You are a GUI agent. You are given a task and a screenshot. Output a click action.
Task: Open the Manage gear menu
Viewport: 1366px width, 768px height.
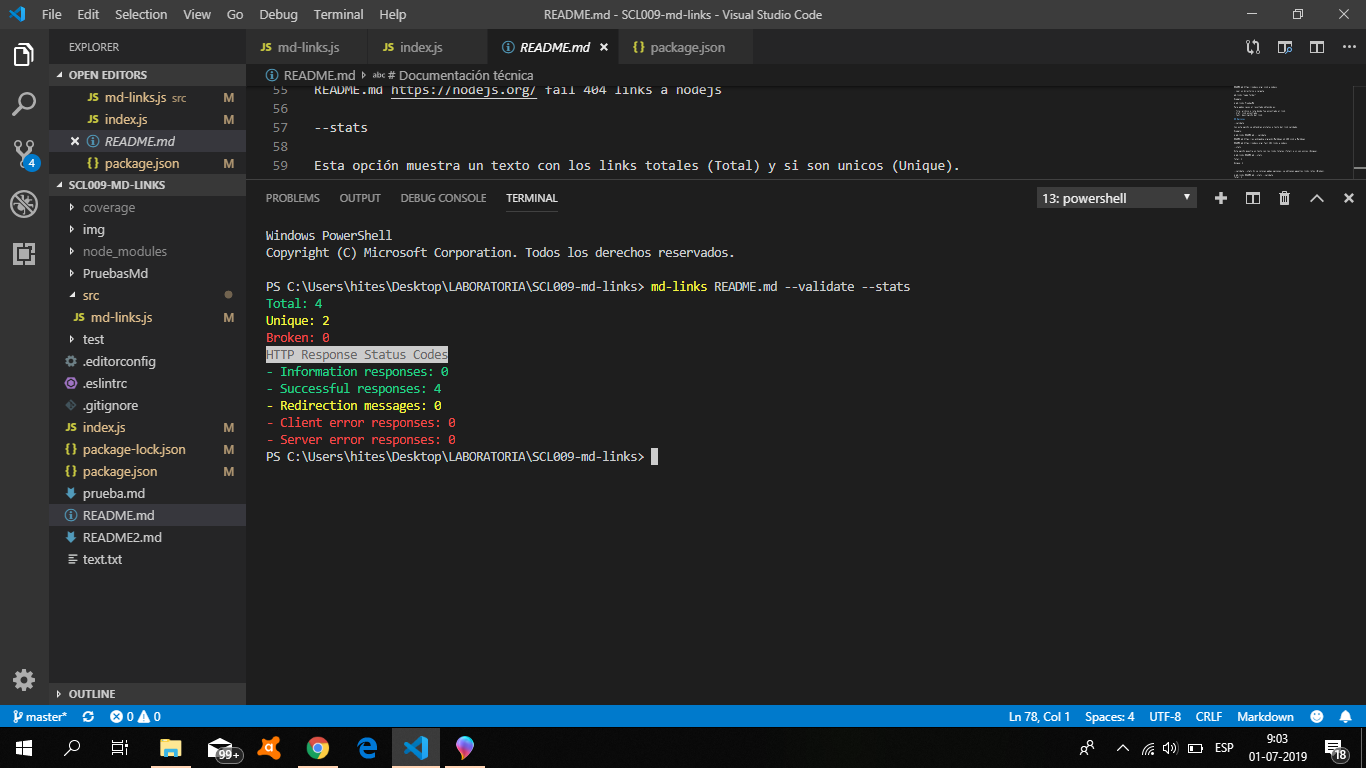(x=24, y=680)
